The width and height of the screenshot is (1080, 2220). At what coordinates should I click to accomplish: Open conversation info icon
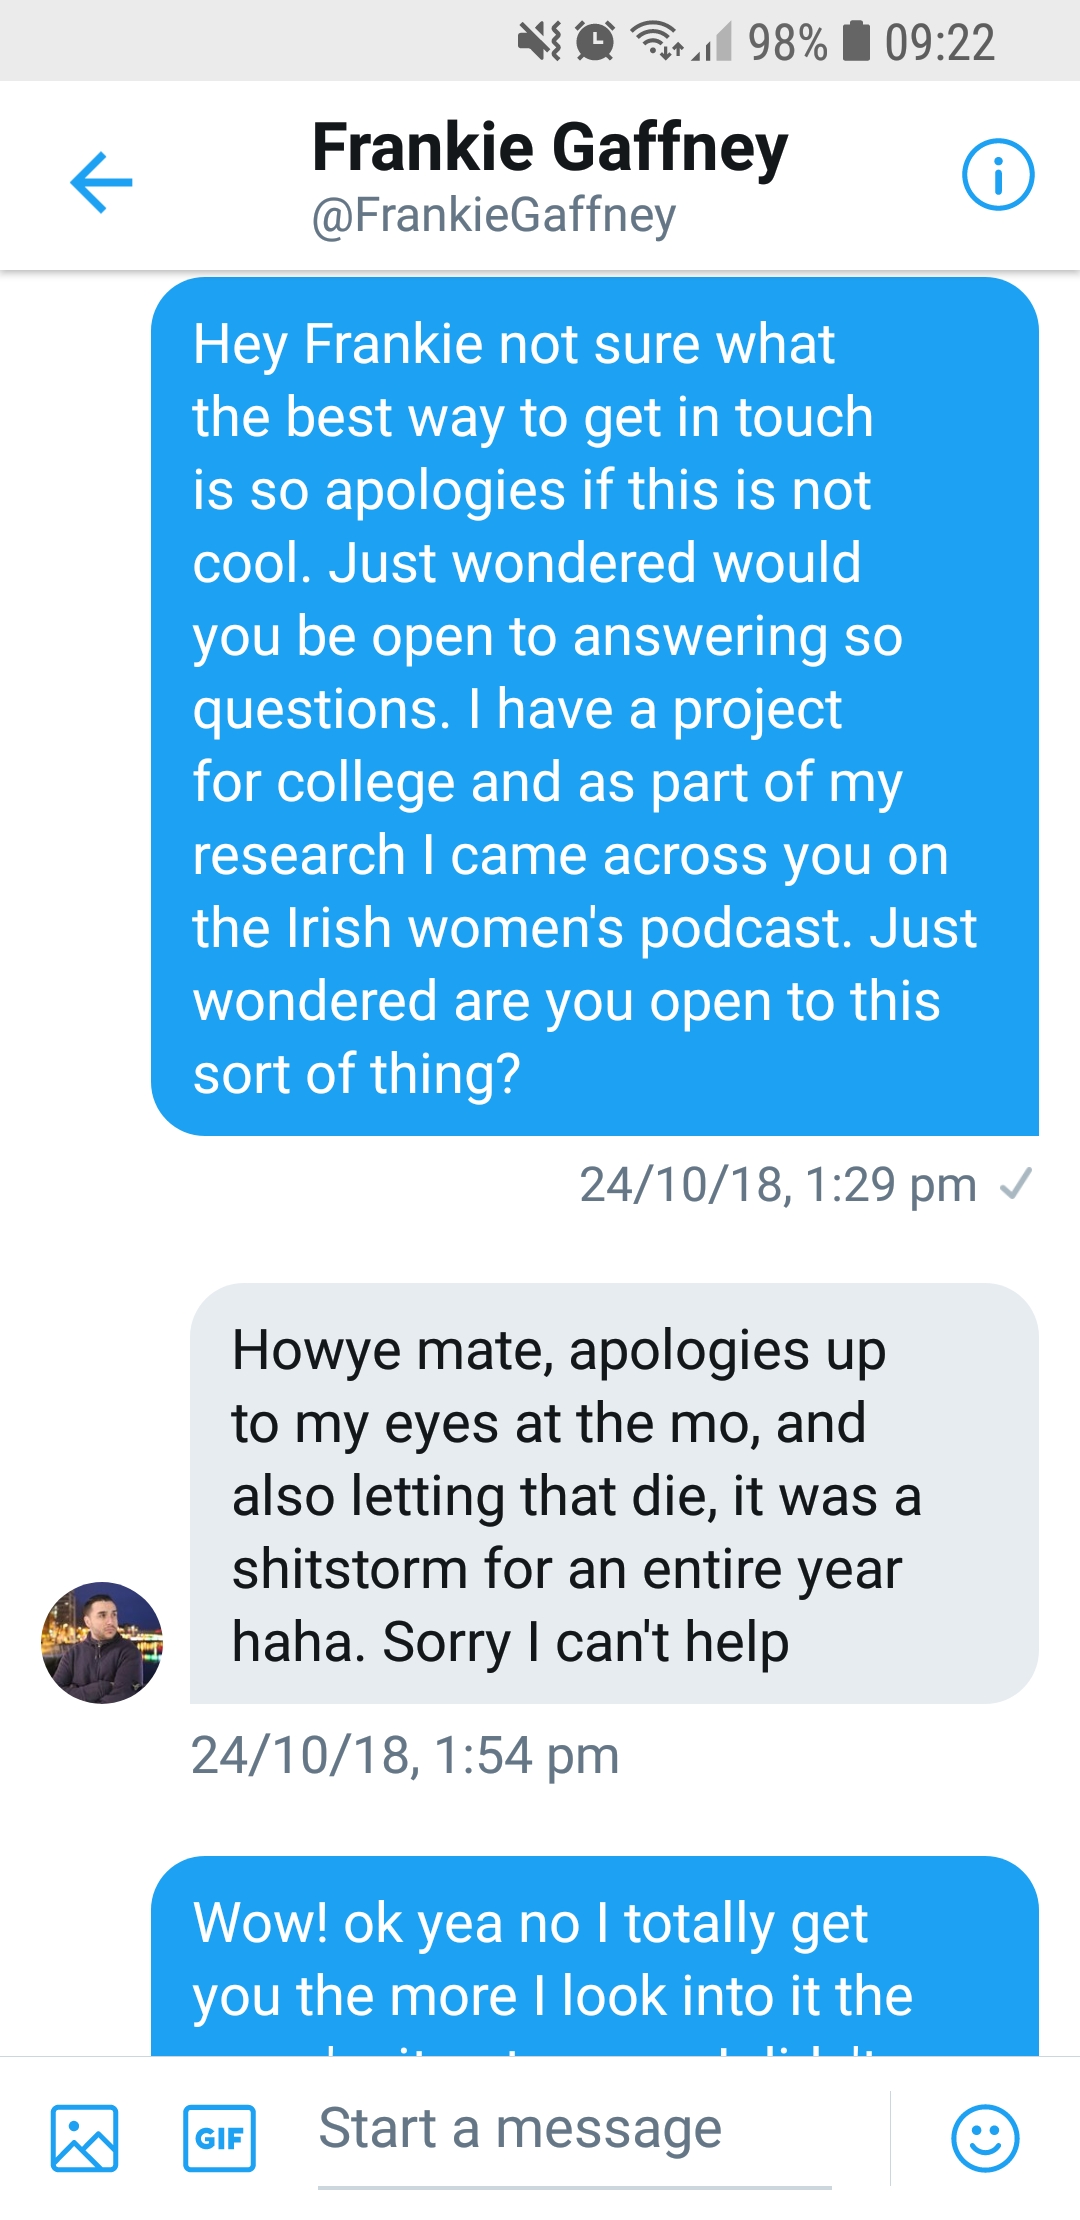click(x=997, y=176)
